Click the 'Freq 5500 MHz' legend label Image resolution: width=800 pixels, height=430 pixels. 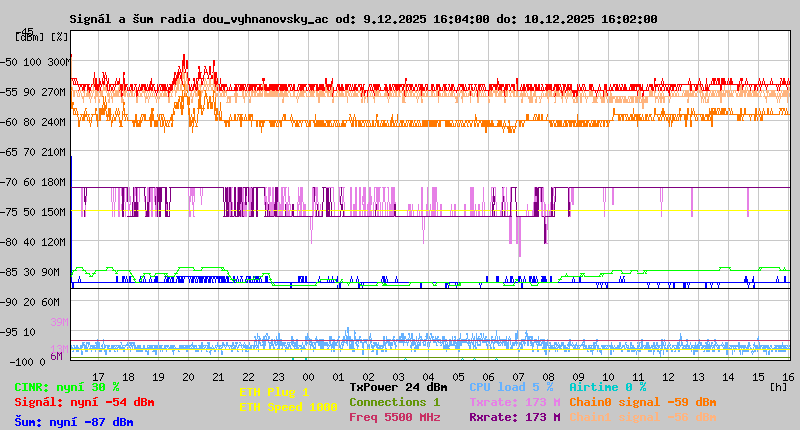pyautogui.click(x=394, y=417)
